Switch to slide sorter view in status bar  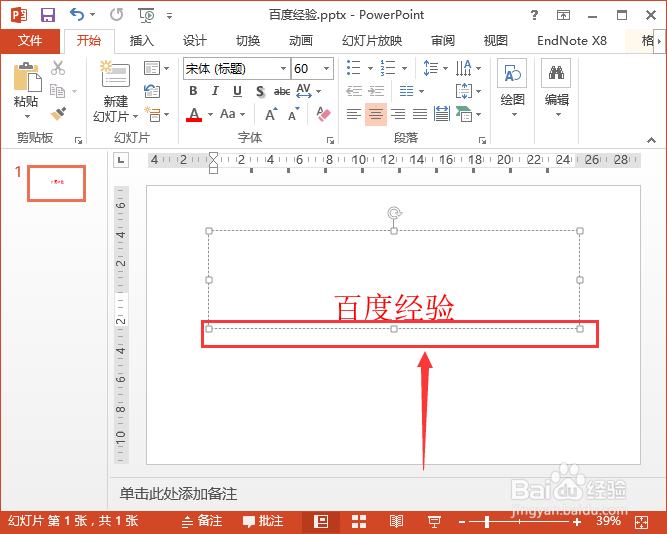[359, 521]
